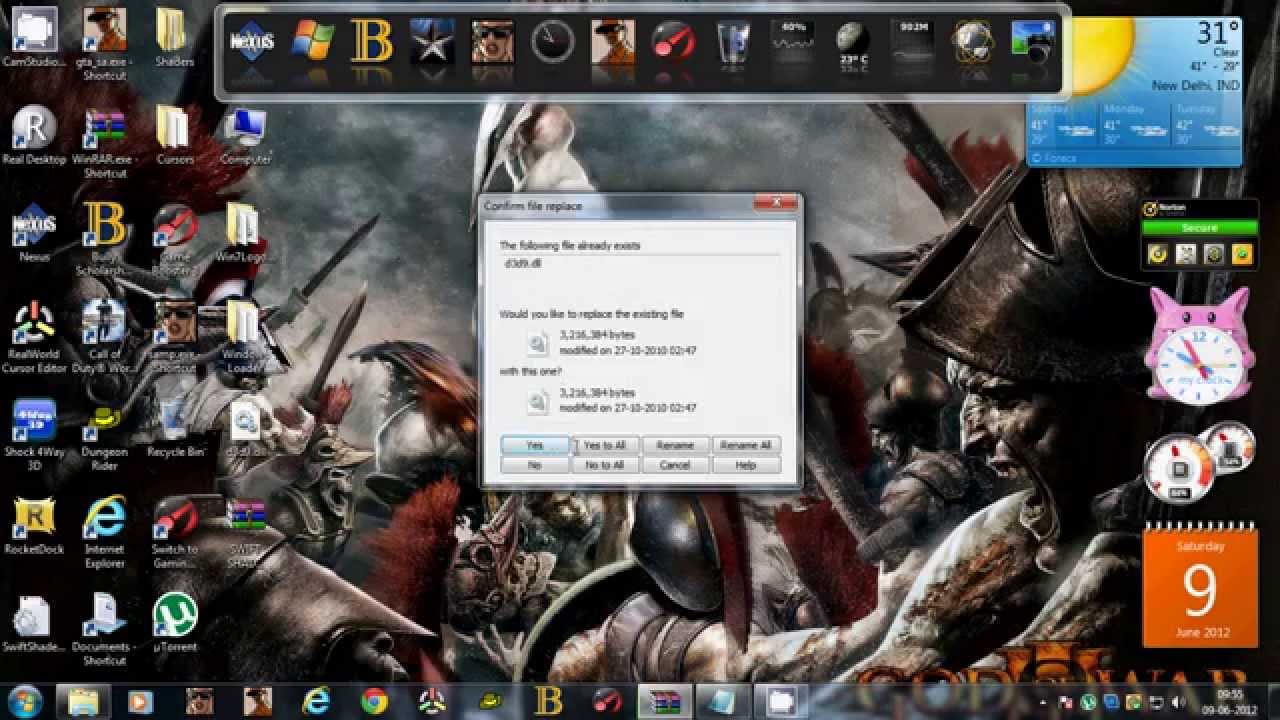Select RealWorld Cursor Editor icon

(x=34, y=338)
